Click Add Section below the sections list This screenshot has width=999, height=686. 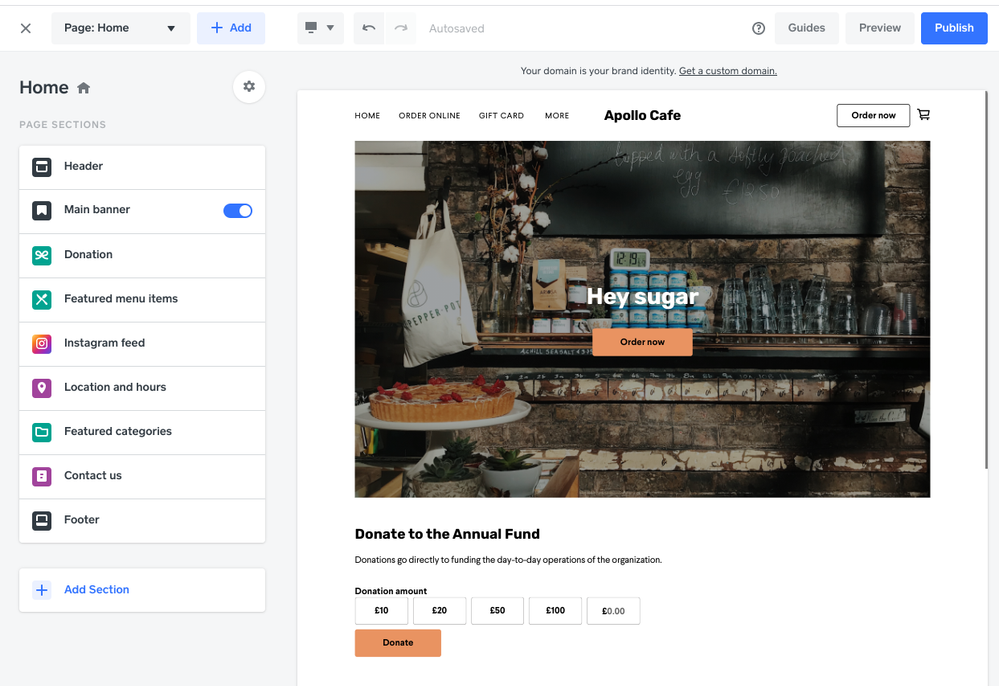pos(96,590)
